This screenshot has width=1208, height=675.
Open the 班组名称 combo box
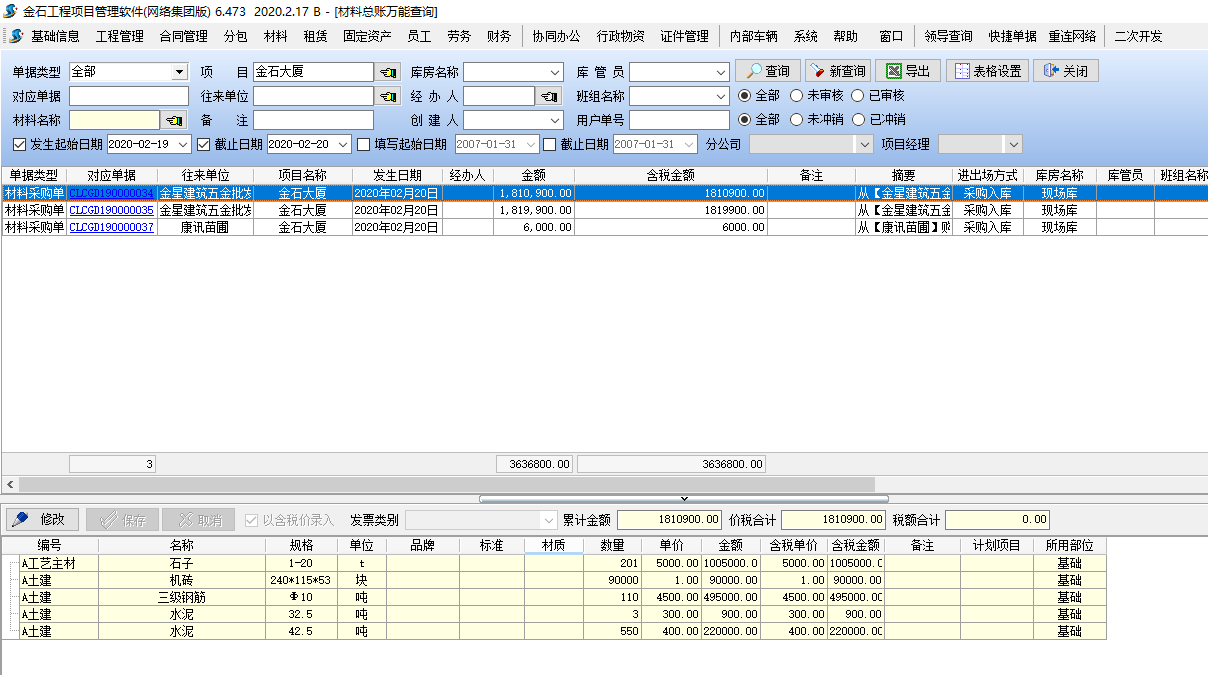tap(721, 96)
